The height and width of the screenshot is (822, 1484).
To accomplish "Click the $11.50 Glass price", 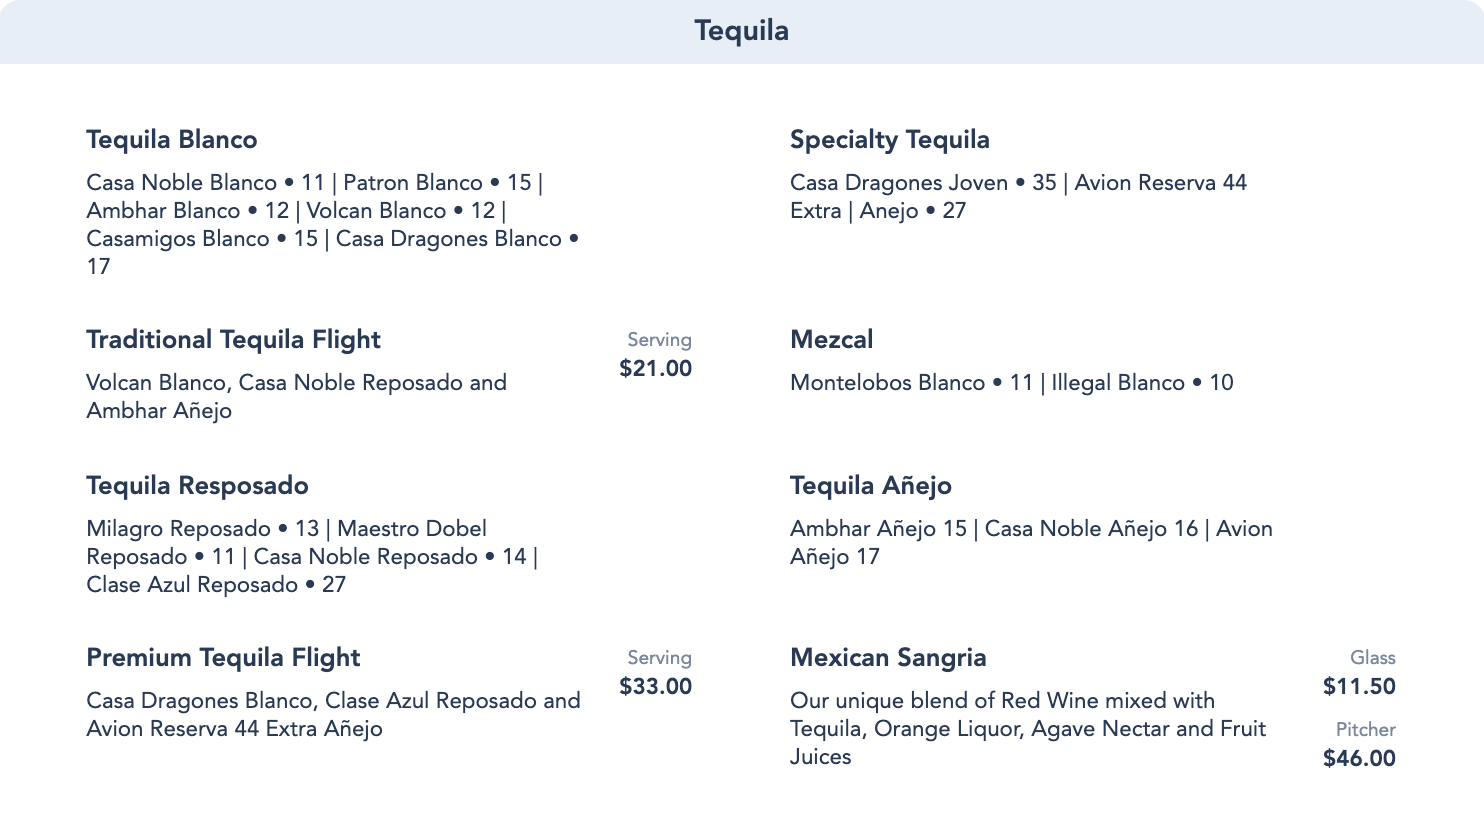I will [1358, 687].
